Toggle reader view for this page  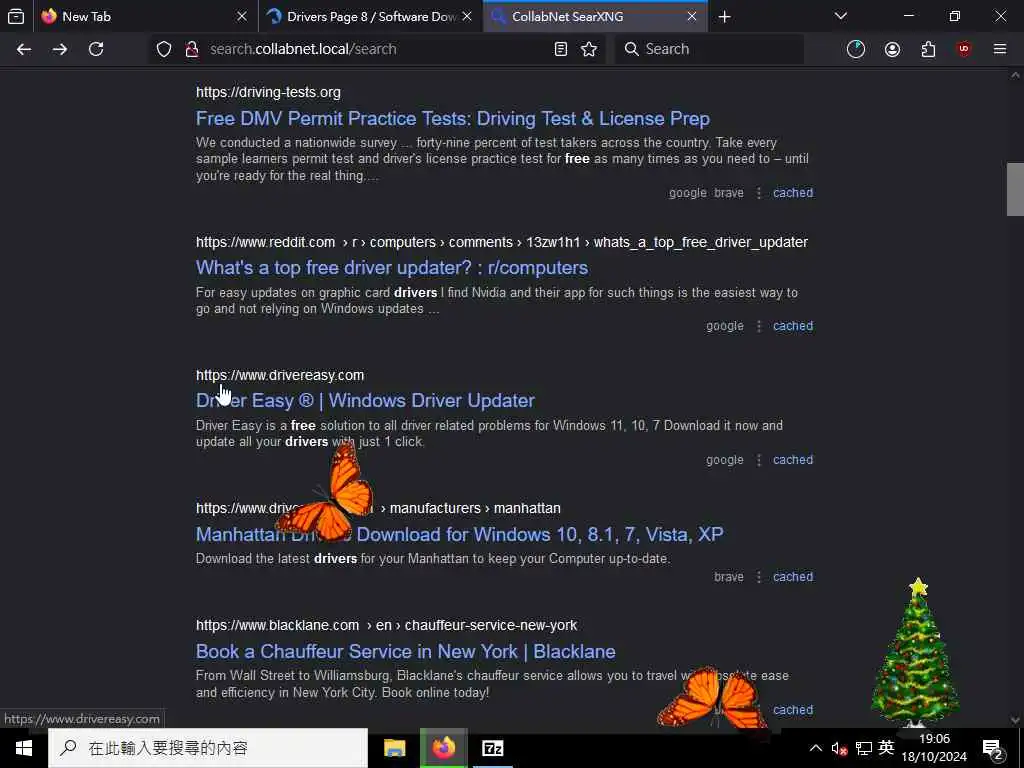click(560, 49)
